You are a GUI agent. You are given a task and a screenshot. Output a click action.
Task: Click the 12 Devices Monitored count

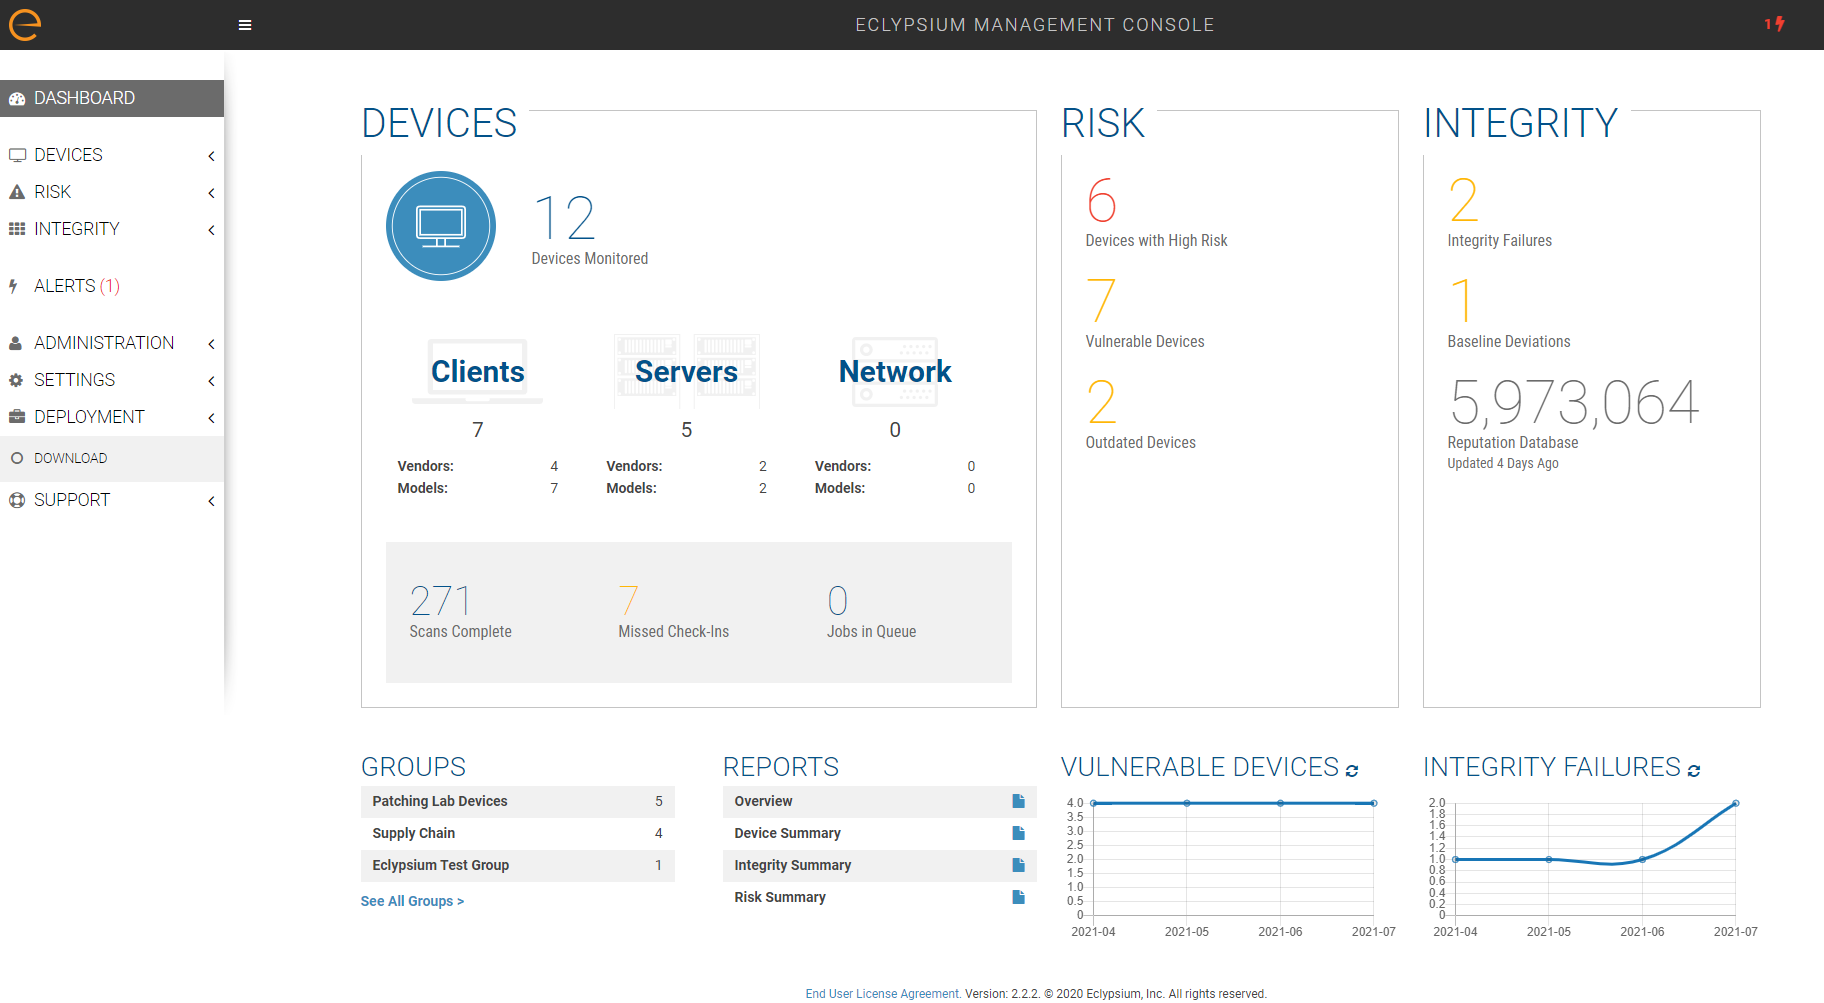click(x=565, y=218)
